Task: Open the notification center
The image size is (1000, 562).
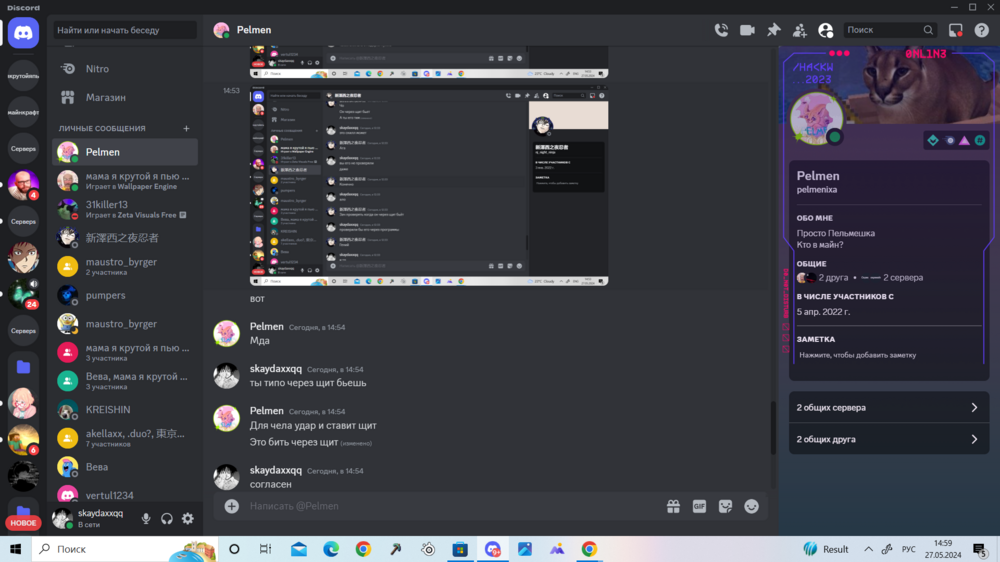Action: pos(981,549)
